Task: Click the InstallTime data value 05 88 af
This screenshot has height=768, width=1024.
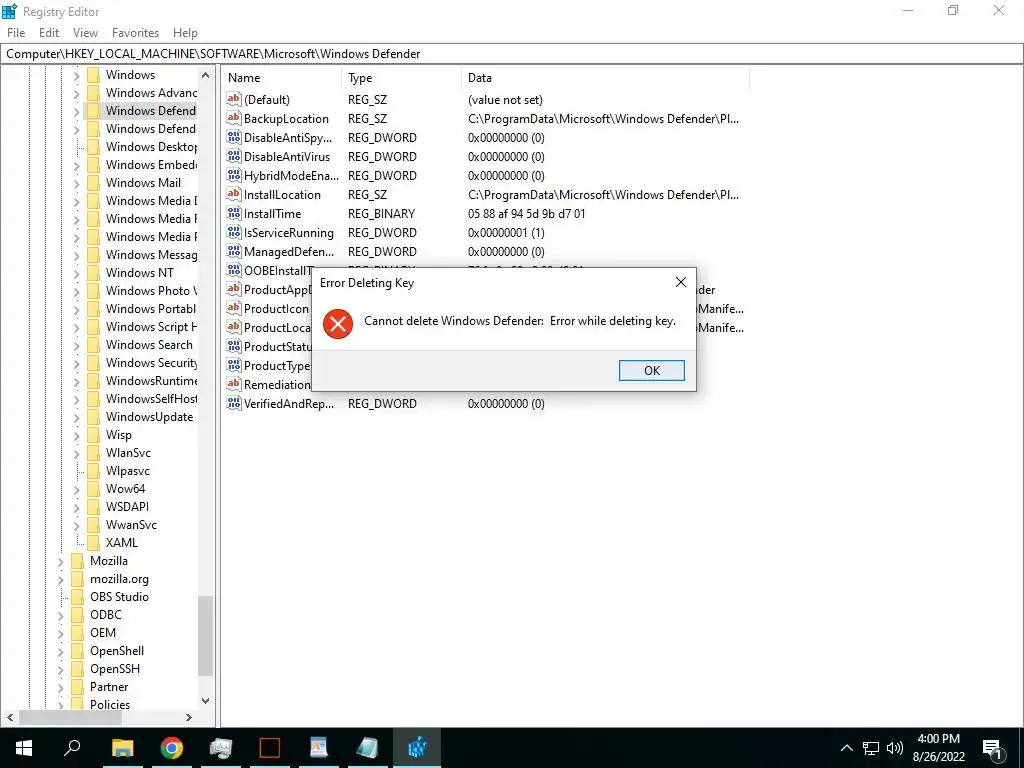Action: (526, 214)
